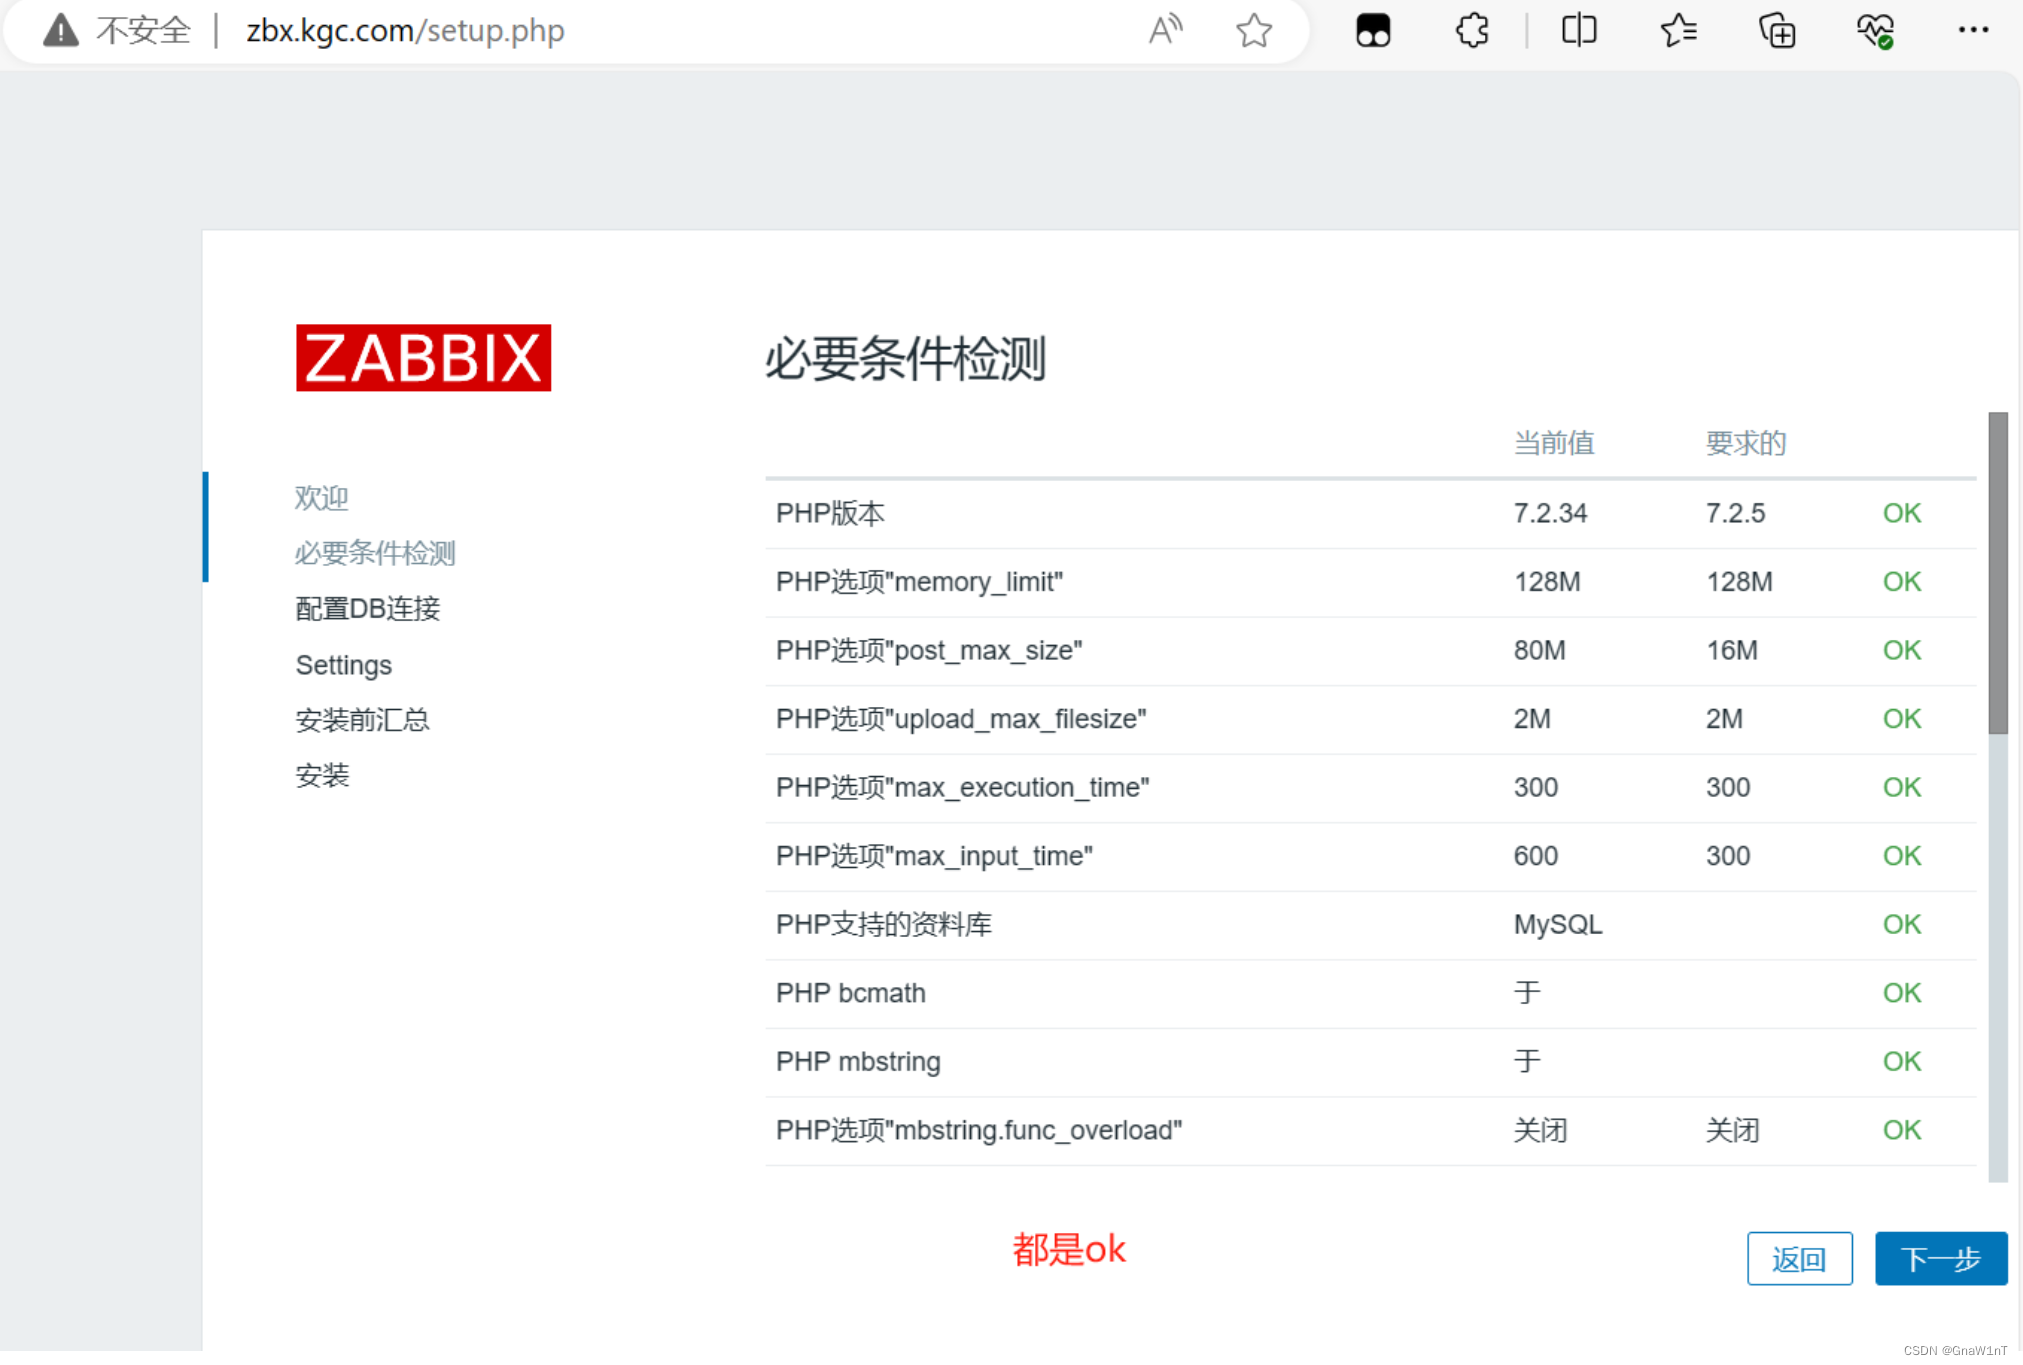Open Collections with the add icon
The image size is (2023, 1365).
tap(1777, 30)
